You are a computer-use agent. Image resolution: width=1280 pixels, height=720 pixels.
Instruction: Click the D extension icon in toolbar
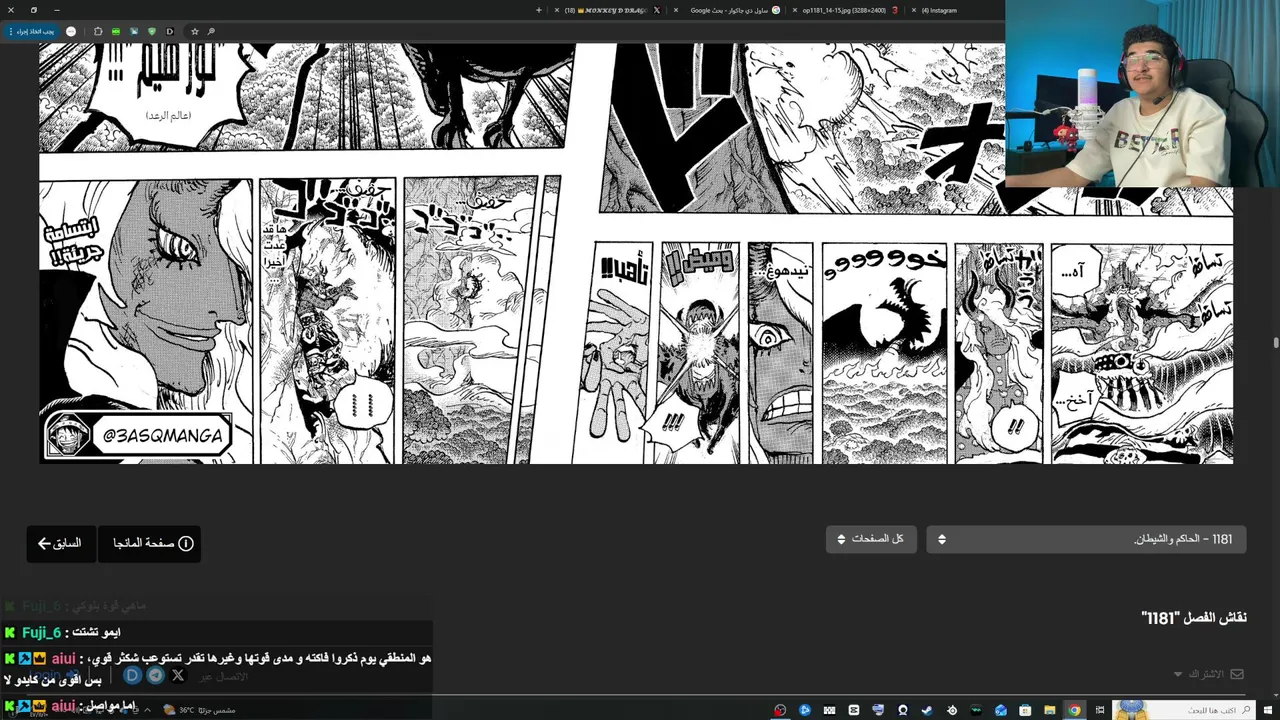(170, 31)
